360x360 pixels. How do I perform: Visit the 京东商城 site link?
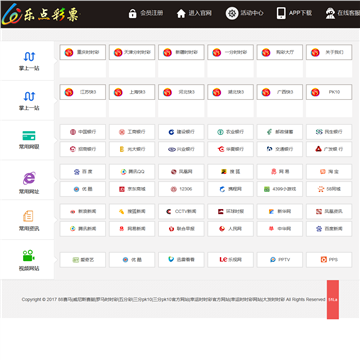click(x=132, y=189)
